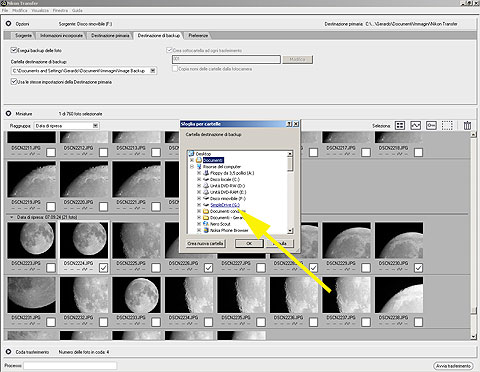This screenshot has width=480, height=372.
Task: Toggle Usa le stesse impostazioni della Destinazione primaria
Action: pyautogui.click(x=14, y=82)
